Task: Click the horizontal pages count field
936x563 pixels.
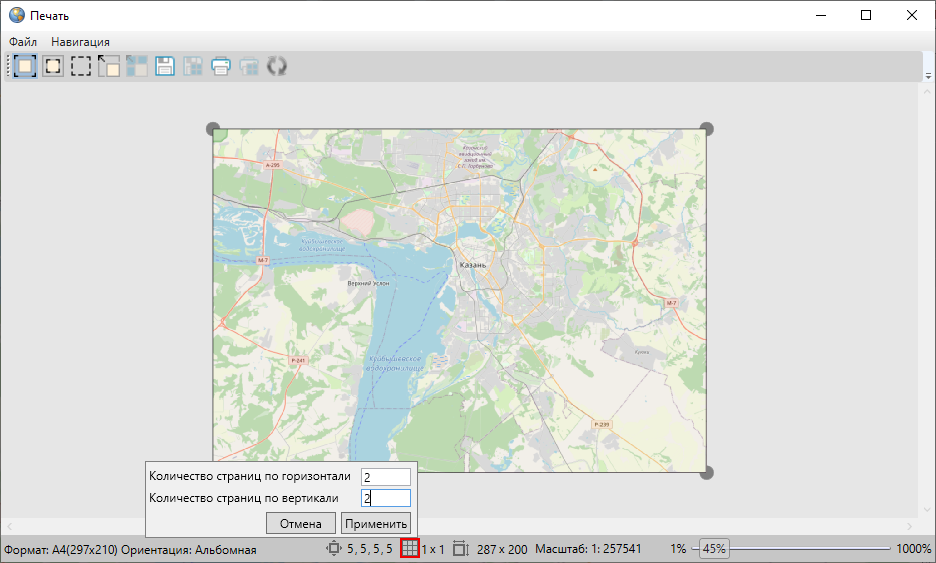Action: pos(385,477)
